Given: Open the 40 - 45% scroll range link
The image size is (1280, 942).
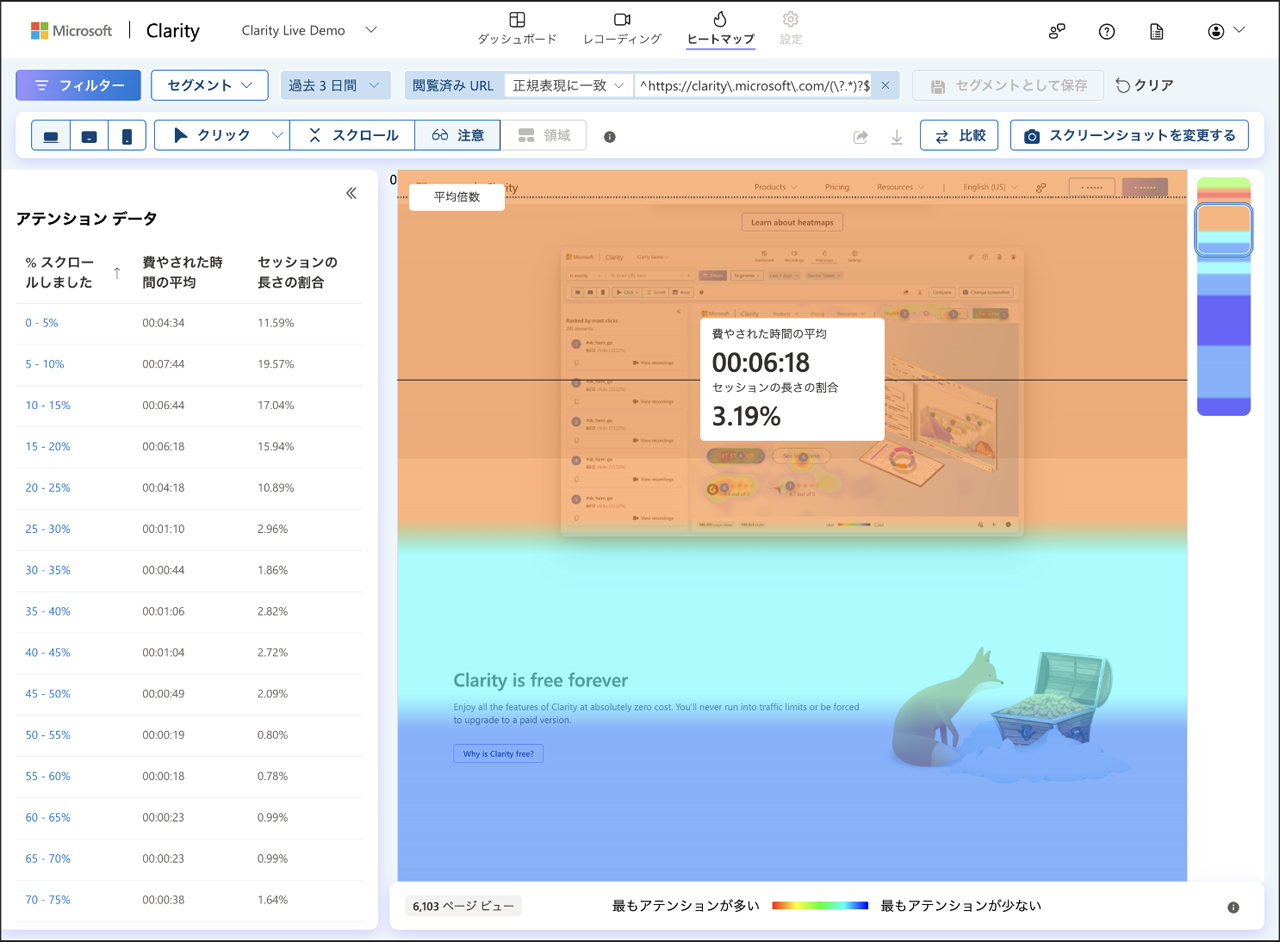Looking at the screenshot, I should pyautogui.click(x=48, y=652).
